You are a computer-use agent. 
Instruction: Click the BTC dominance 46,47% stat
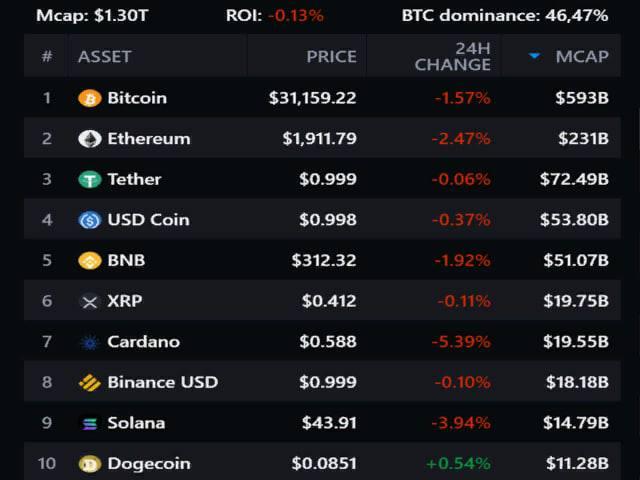(518, 15)
